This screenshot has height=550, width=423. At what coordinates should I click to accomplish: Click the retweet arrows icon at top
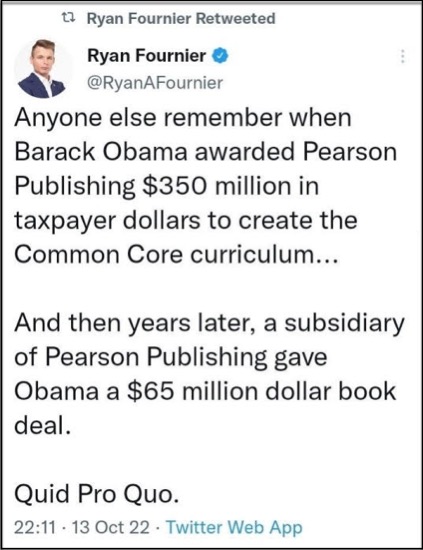point(68,18)
